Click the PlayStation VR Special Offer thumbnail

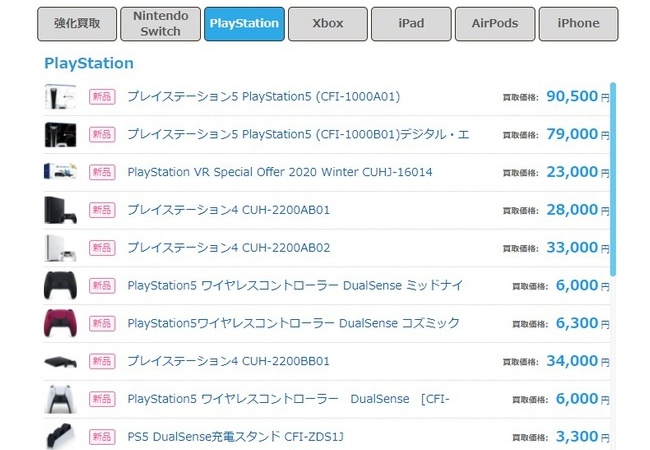(x=61, y=171)
